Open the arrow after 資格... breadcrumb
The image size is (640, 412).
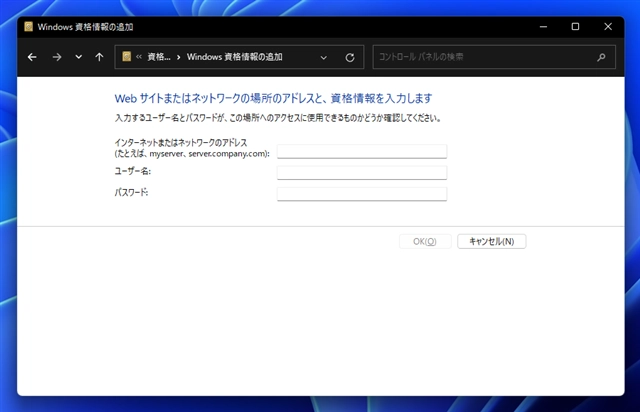tap(178, 57)
